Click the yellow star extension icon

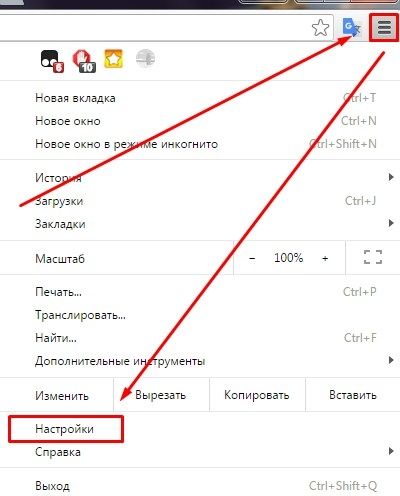[114, 59]
